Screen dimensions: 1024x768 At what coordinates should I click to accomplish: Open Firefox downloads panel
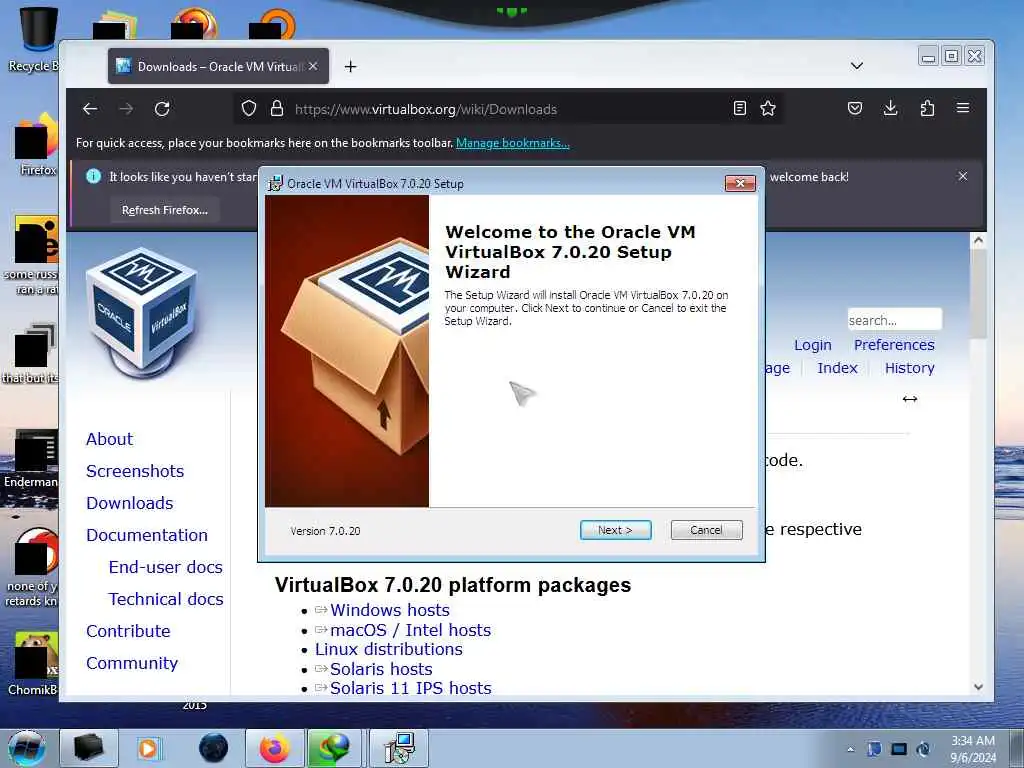pyautogui.click(x=890, y=108)
